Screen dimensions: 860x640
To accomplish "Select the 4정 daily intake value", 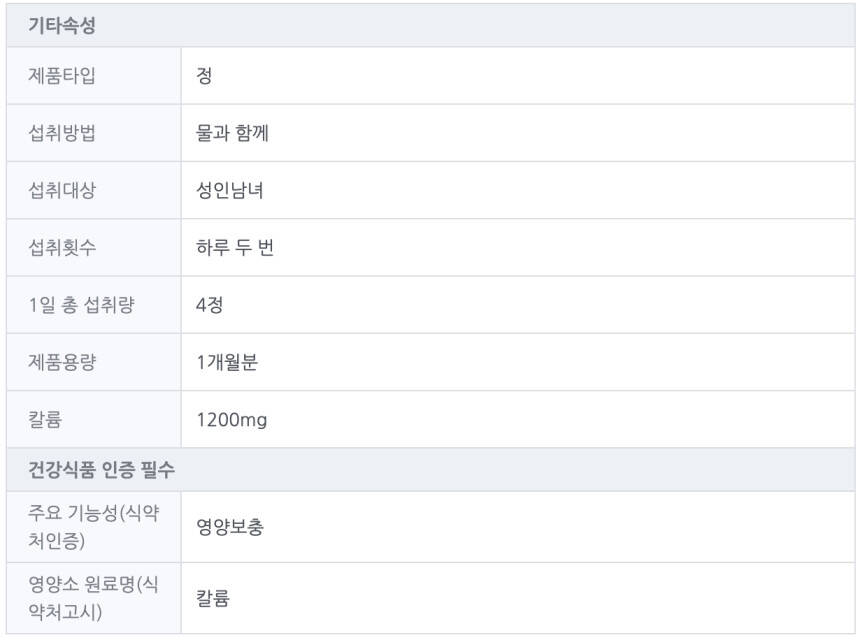I will pyautogui.click(x=210, y=305).
